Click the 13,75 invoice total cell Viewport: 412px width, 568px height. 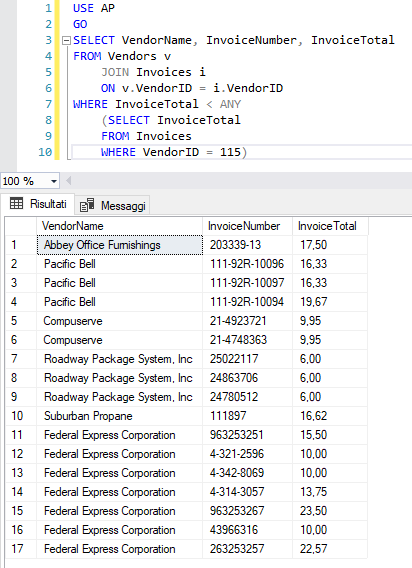click(330, 492)
